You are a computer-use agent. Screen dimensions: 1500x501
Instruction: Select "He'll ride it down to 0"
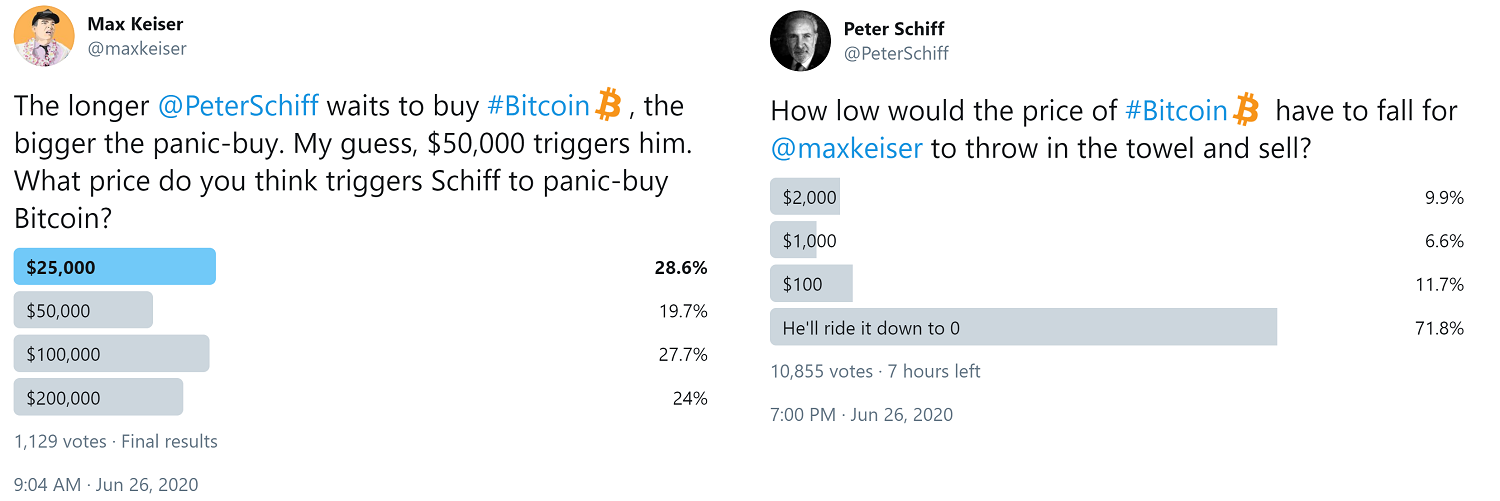click(x=1023, y=327)
